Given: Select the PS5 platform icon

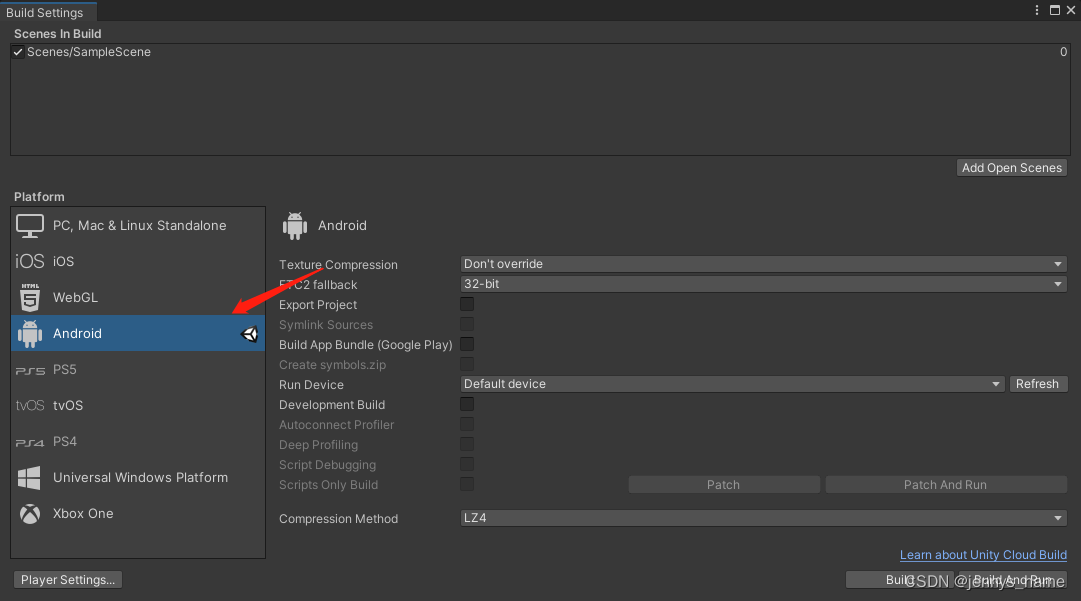Looking at the screenshot, I should point(28,369).
